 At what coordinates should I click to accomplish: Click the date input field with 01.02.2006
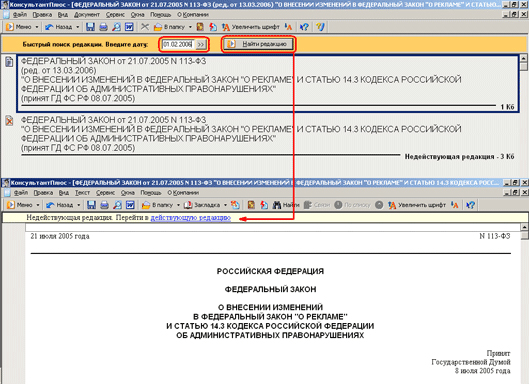[178, 44]
